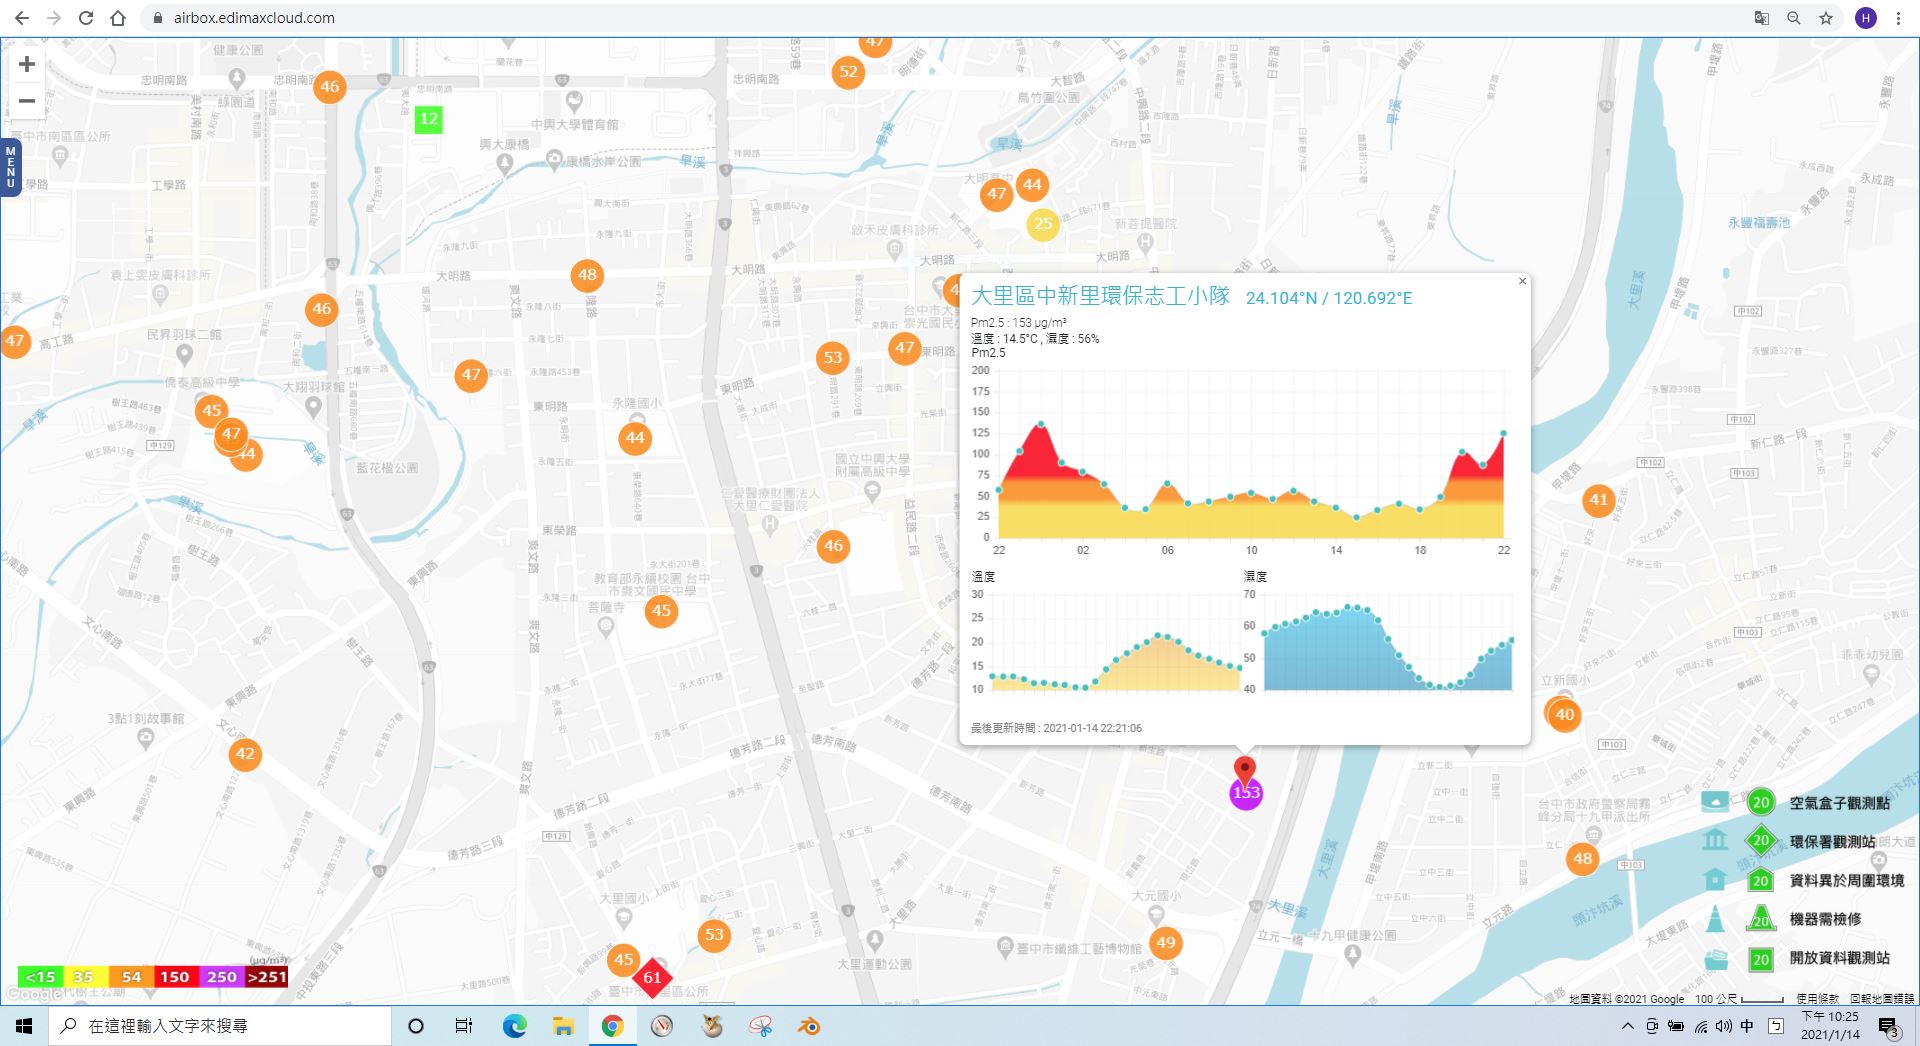Select the 46 marker beside 忠明南路
The width and height of the screenshot is (1920, 1046).
point(330,87)
